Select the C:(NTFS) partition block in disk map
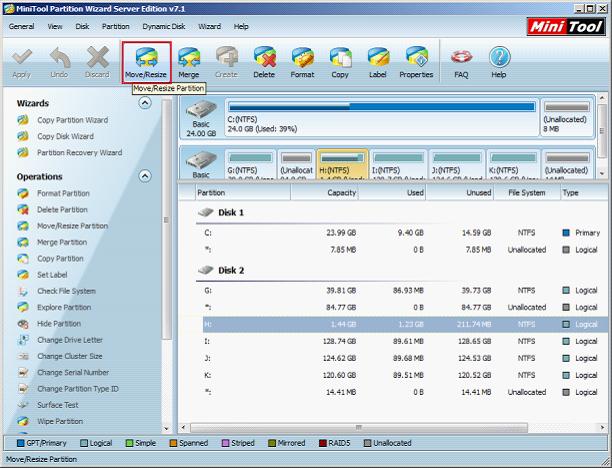 click(x=381, y=117)
